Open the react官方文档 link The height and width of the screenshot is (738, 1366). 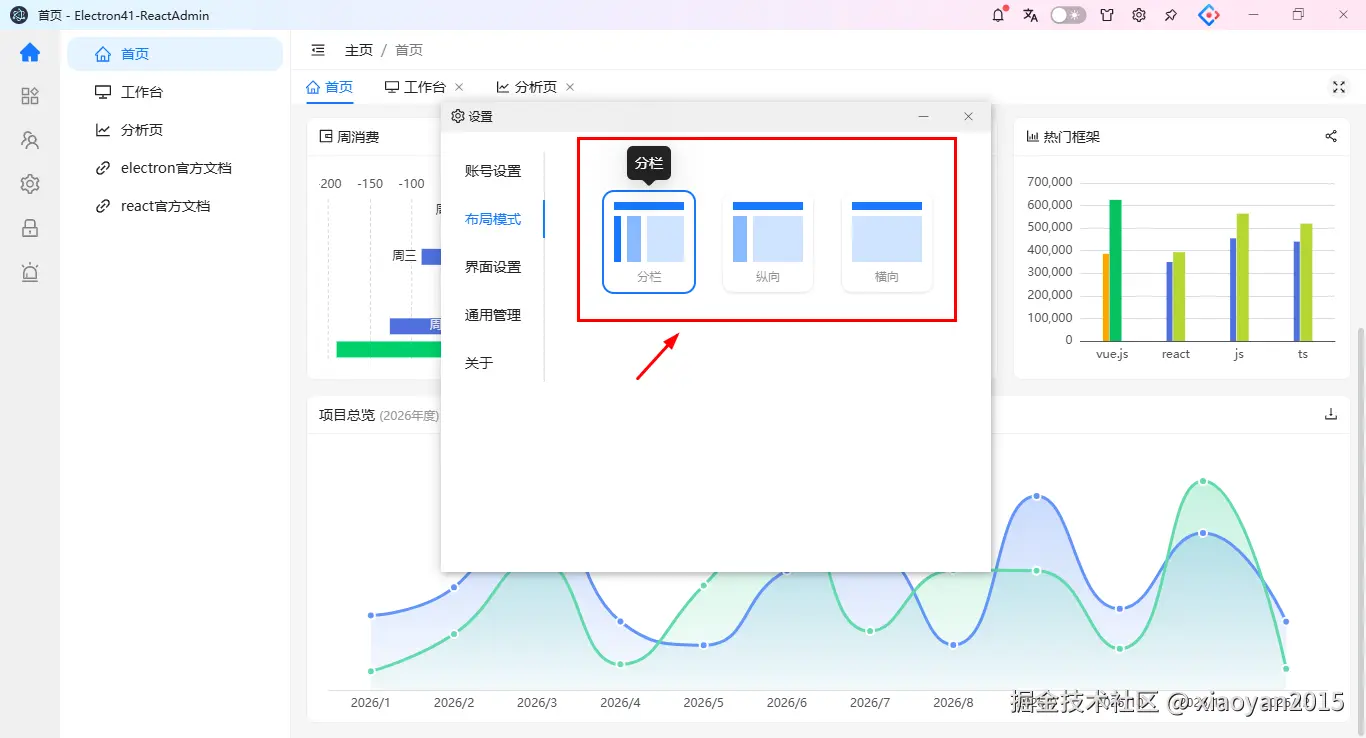[x=175, y=206]
